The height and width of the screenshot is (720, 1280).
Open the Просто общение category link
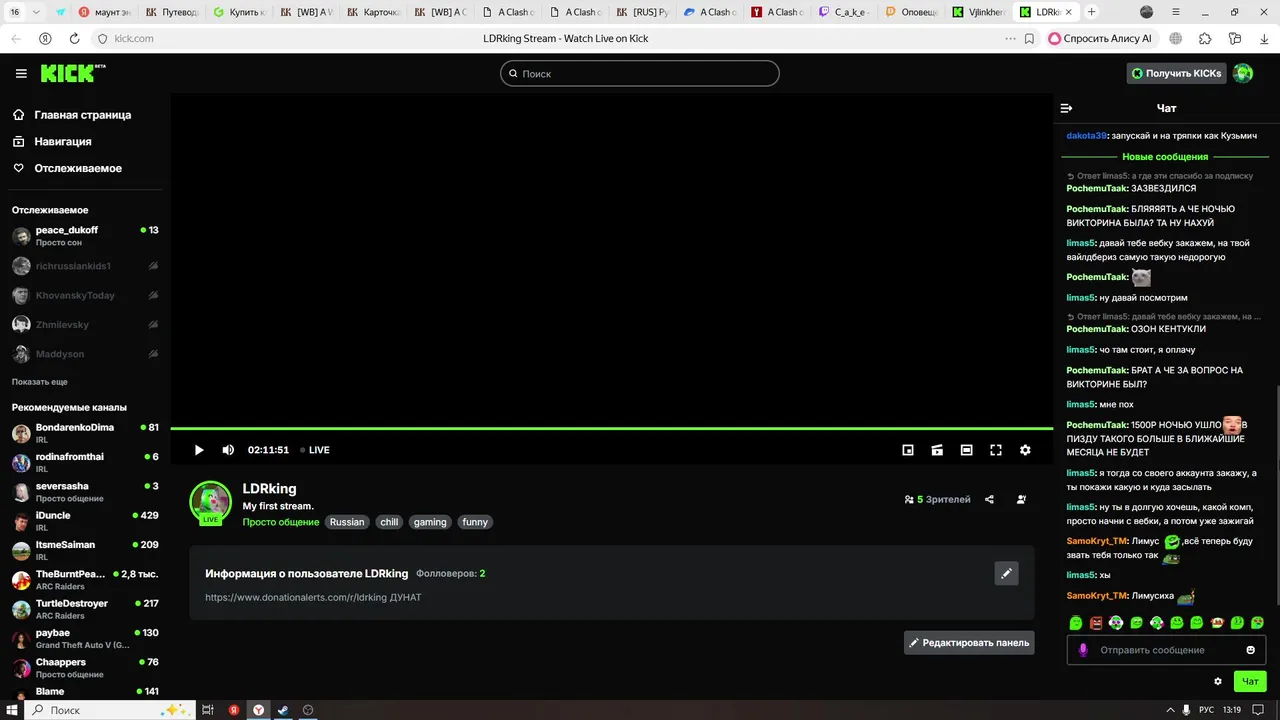[281, 522]
